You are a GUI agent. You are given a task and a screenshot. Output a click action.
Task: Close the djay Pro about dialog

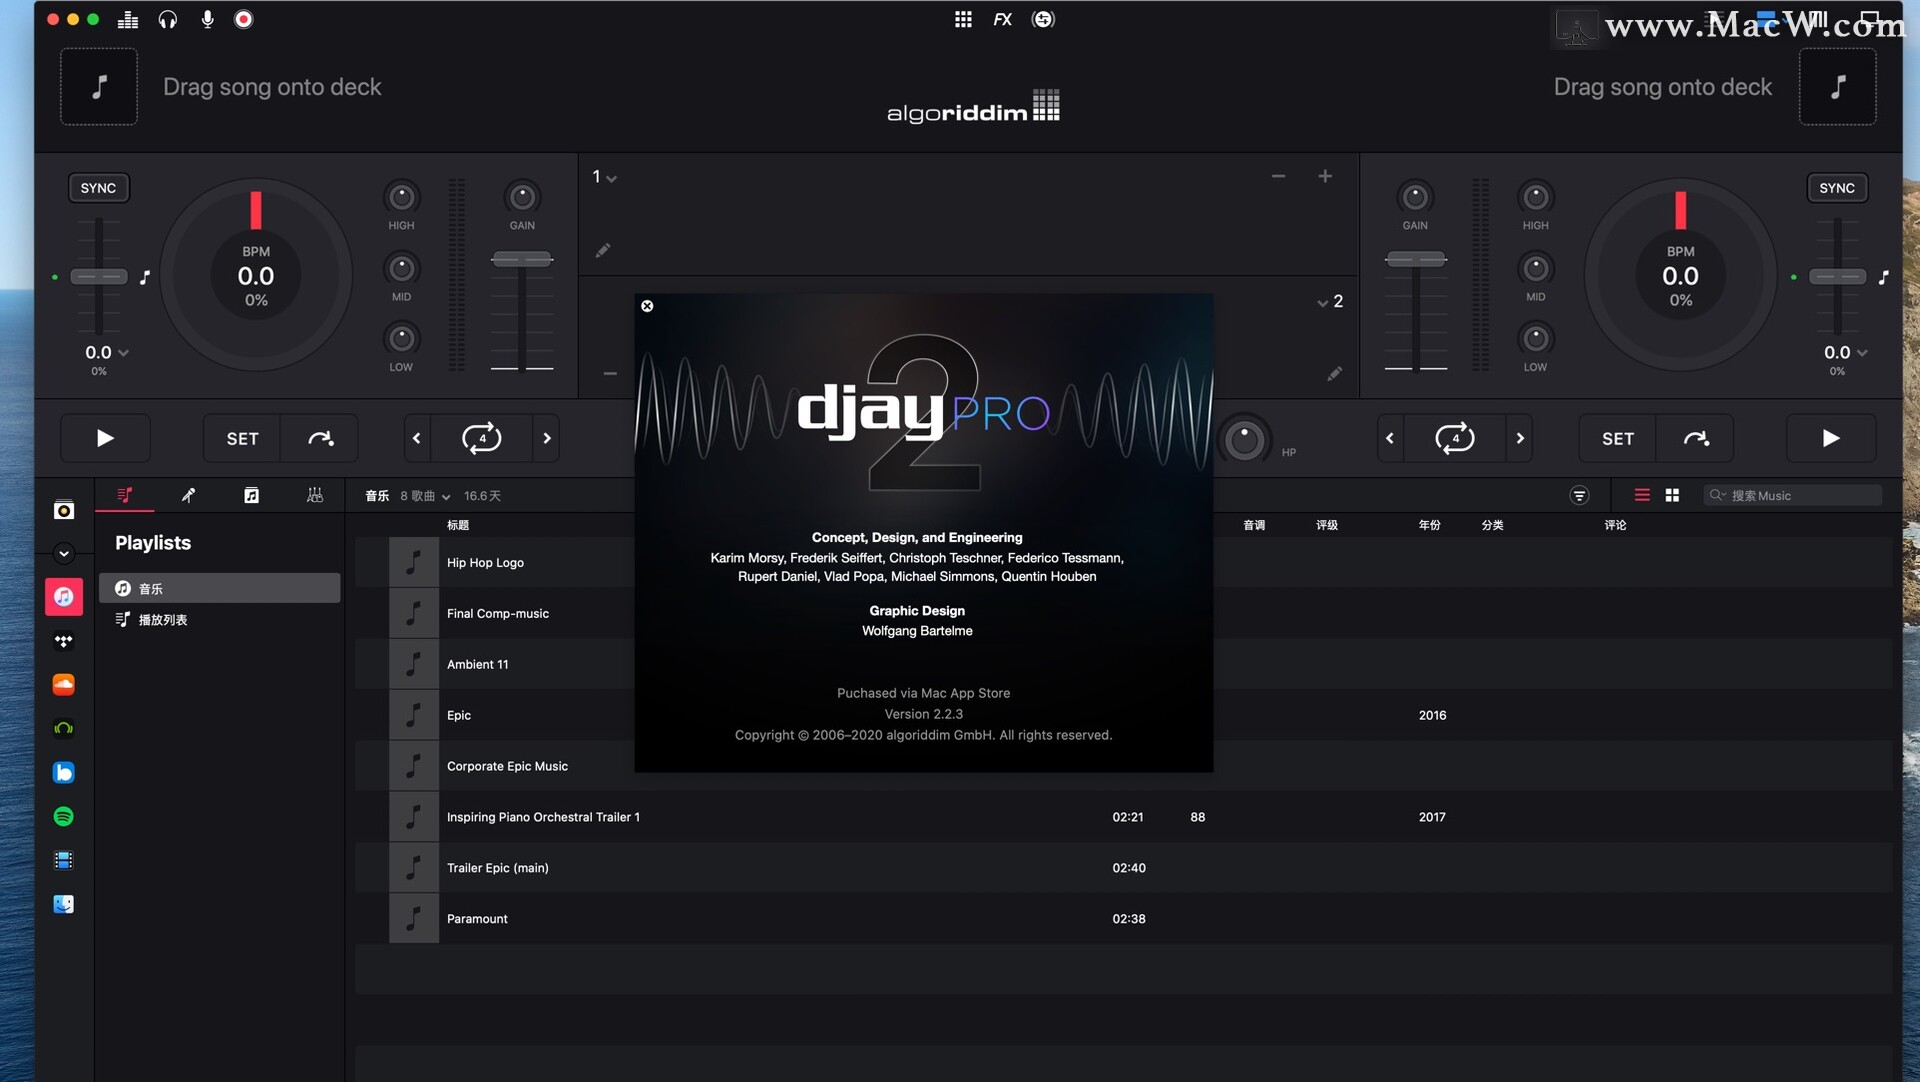click(x=647, y=306)
